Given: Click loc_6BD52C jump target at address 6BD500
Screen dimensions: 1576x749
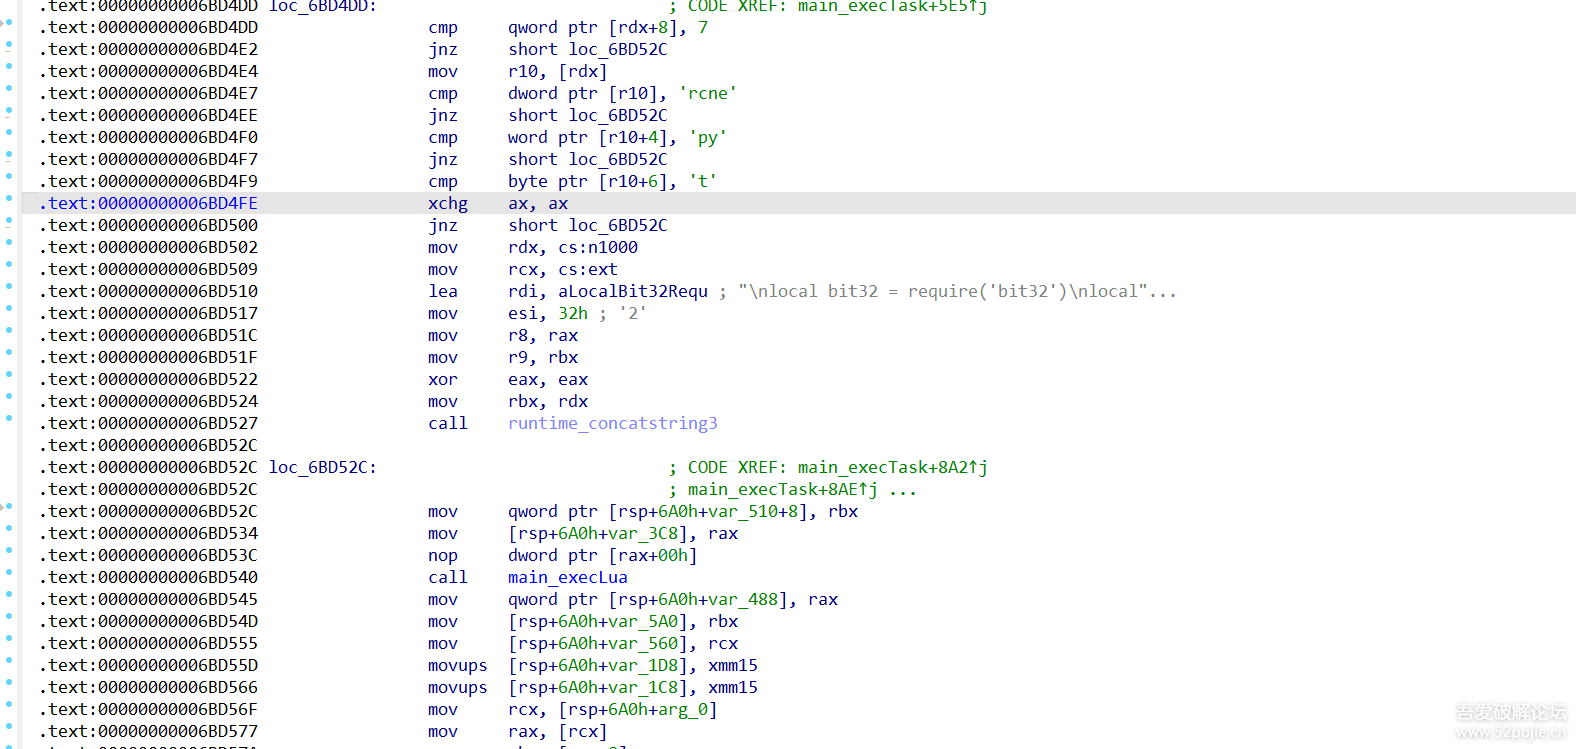Looking at the screenshot, I should point(617,225).
